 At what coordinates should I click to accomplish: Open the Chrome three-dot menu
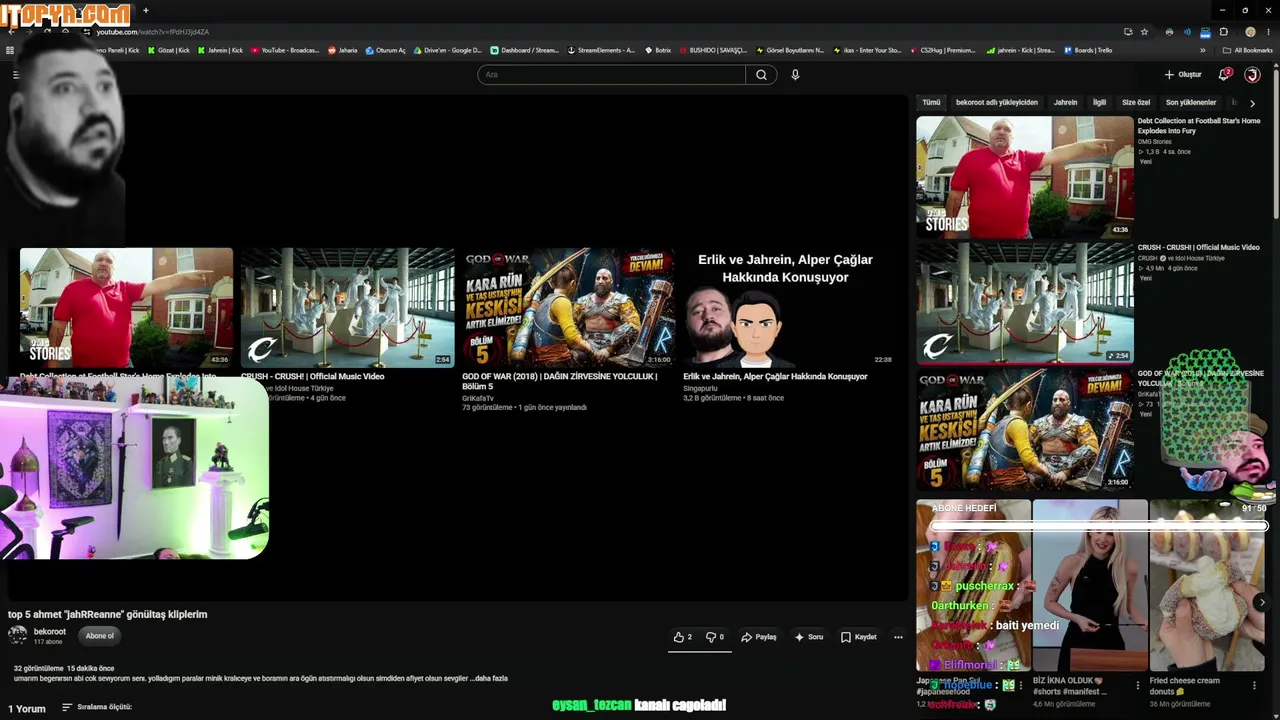(x=1268, y=32)
